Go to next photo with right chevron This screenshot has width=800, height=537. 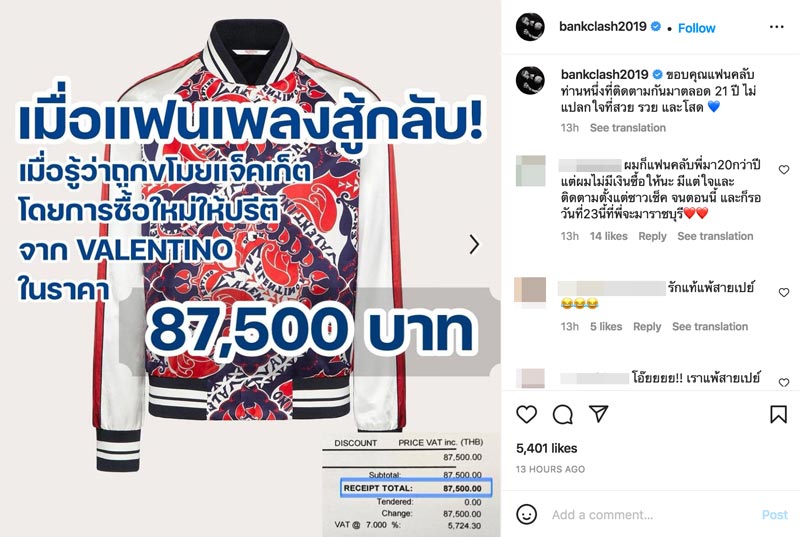click(474, 244)
